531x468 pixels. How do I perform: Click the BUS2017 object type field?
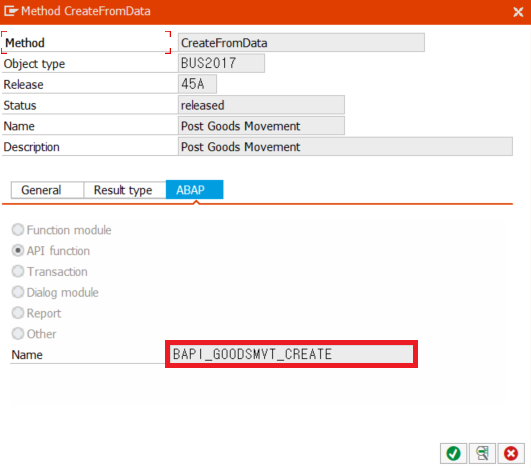(x=221, y=63)
